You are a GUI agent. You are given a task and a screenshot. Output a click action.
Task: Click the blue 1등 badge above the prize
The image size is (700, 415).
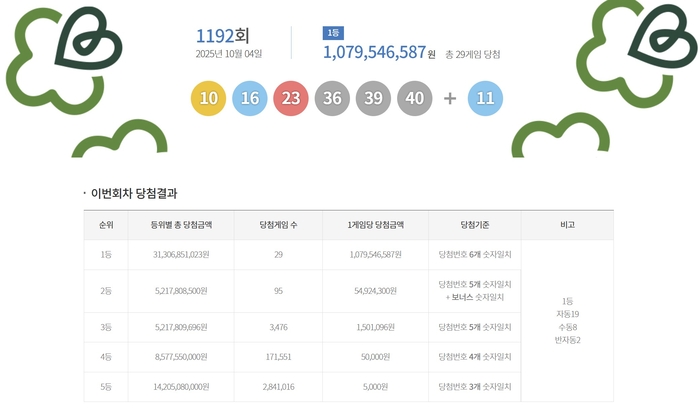pyautogui.click(x=332, y=32)
